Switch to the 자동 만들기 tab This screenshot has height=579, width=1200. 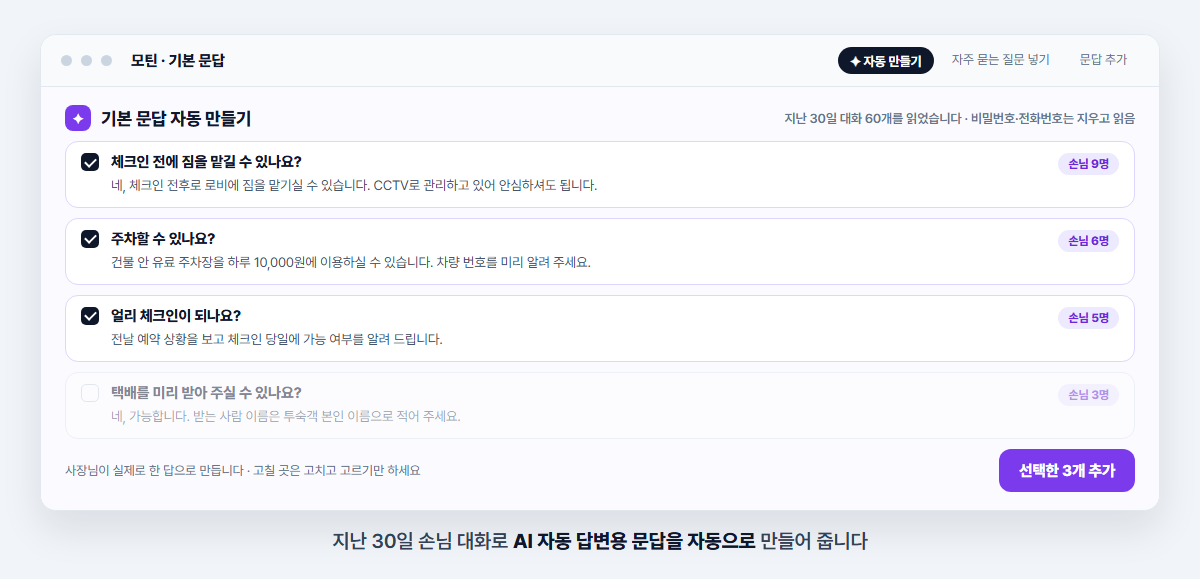[886, 60]
